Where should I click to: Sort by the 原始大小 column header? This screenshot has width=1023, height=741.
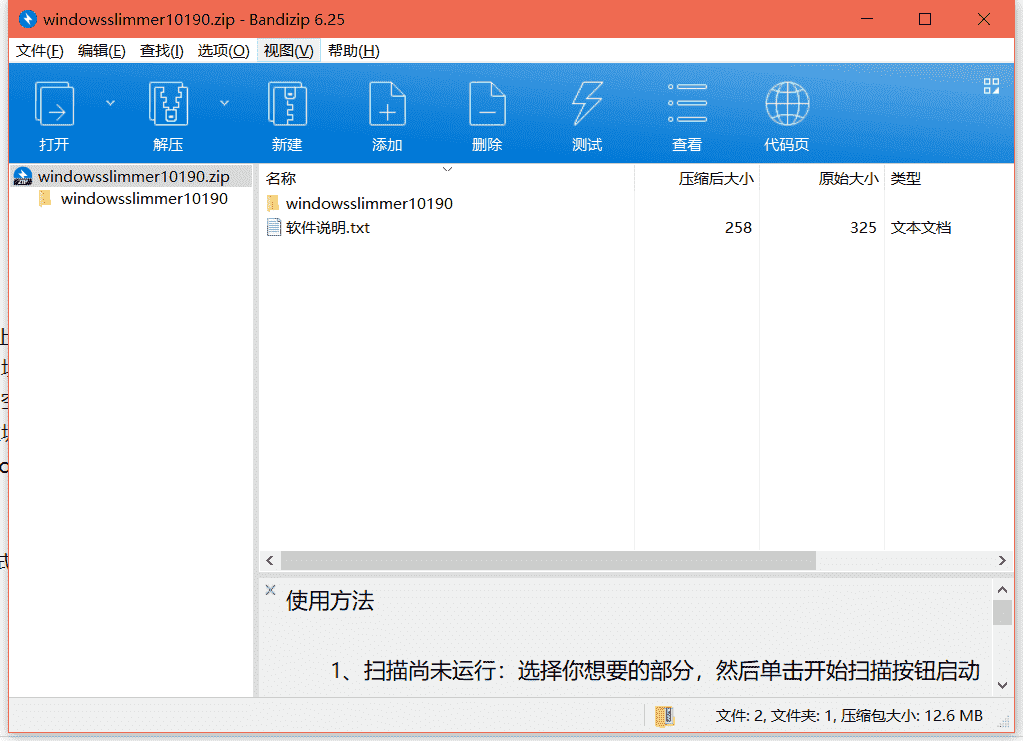point(822,178)
